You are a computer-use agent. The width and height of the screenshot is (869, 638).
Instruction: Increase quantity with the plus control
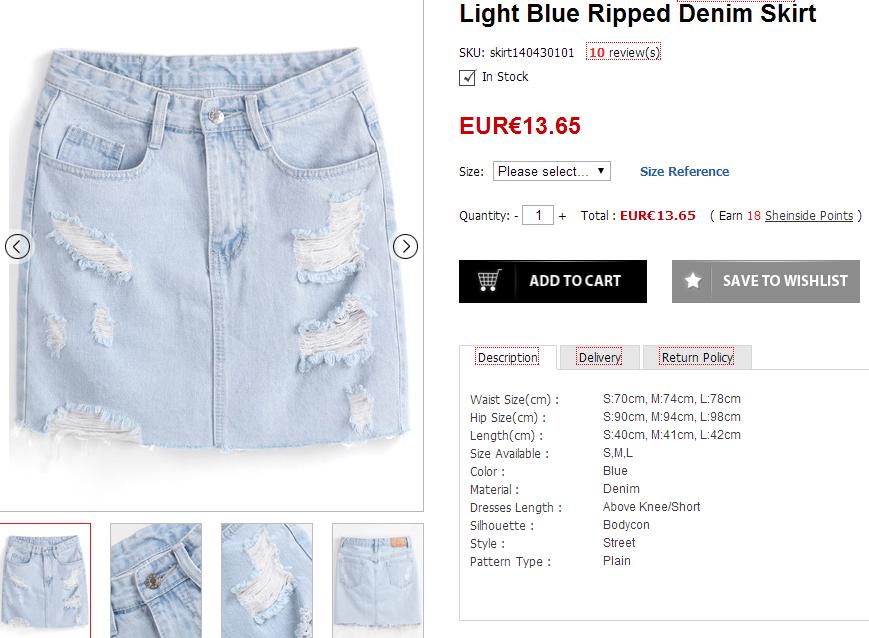click(560, 214)
